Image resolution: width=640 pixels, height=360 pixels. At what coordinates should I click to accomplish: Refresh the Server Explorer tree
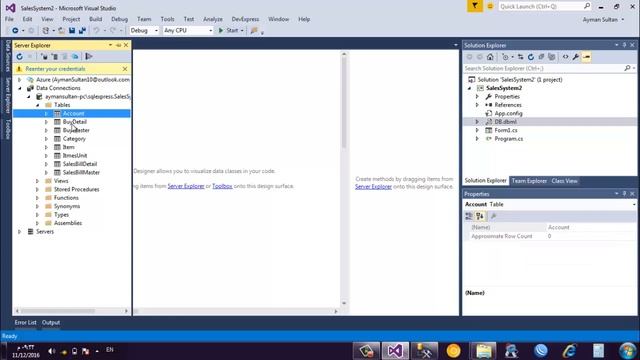click(x=19, y=57)
